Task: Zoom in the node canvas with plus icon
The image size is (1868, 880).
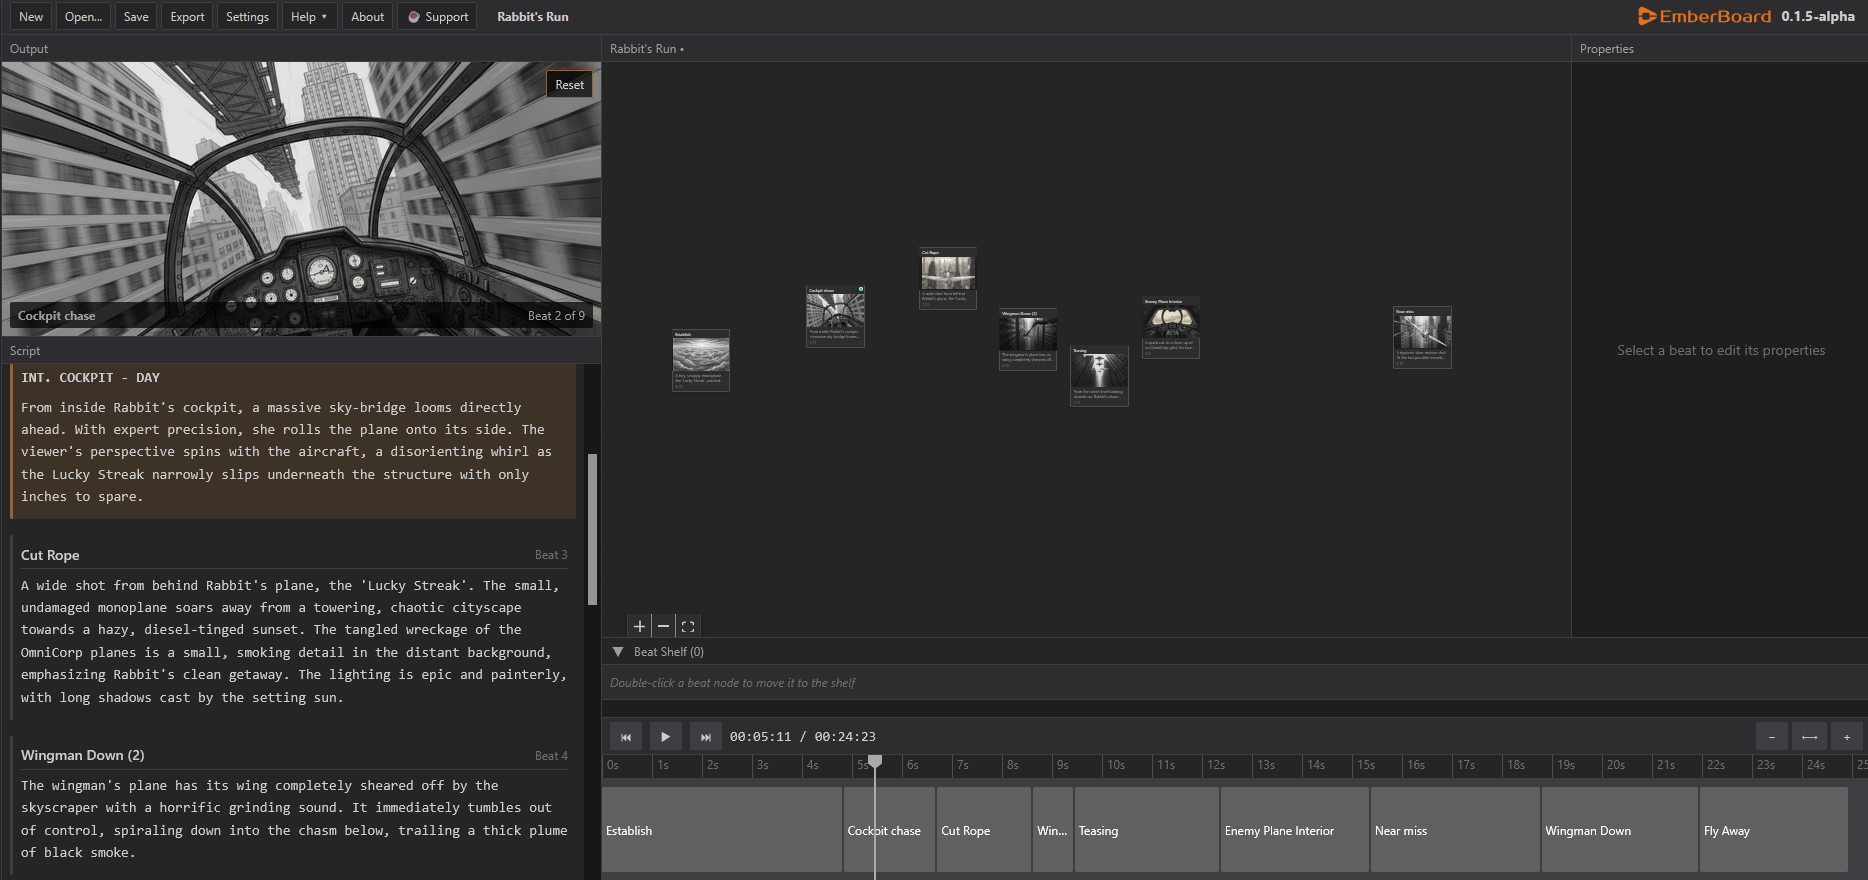Action: click(x=639, y=626)
